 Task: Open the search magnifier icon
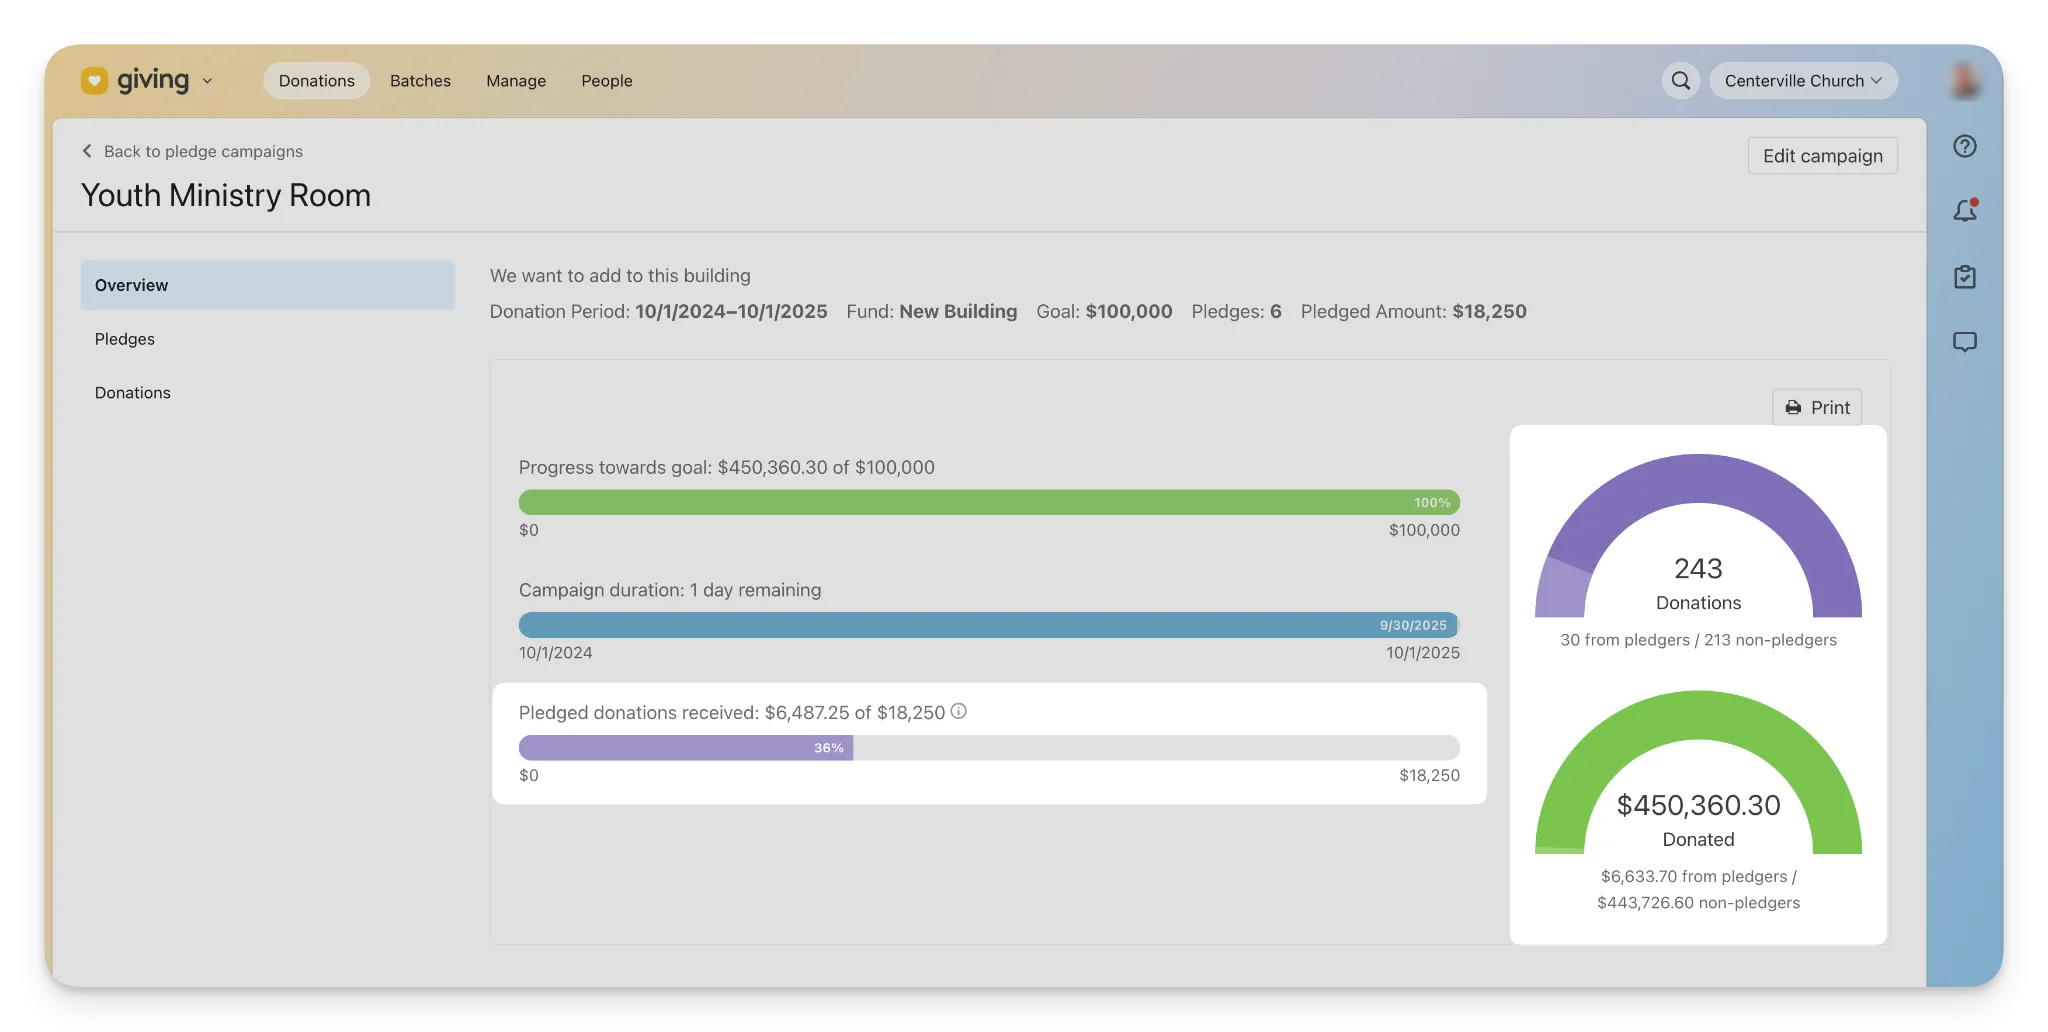coord(1681,81)
